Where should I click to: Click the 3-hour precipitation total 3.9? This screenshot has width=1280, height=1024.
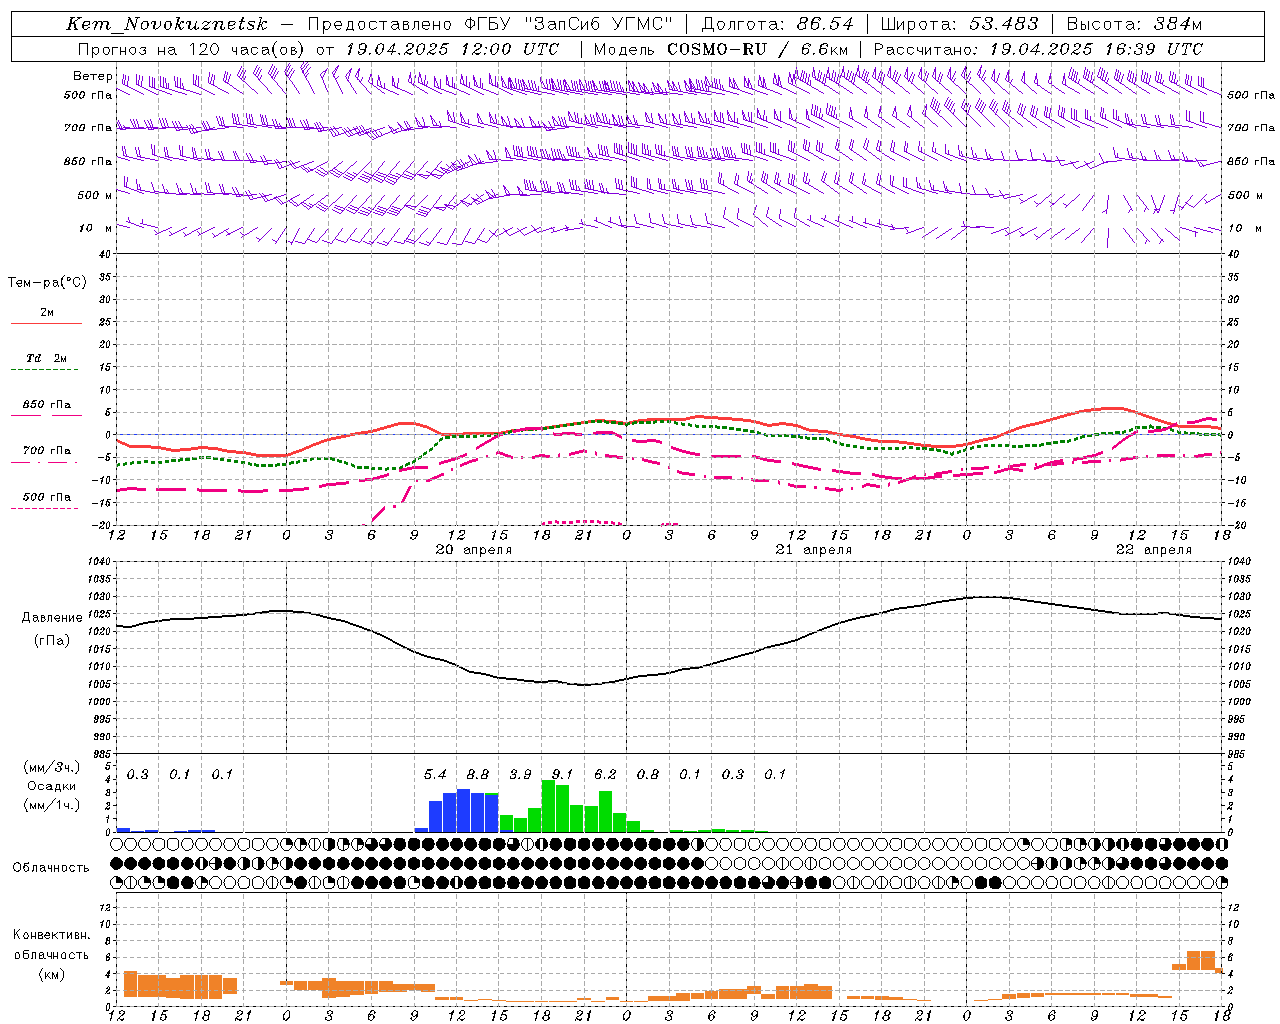(x=520, y=774)
